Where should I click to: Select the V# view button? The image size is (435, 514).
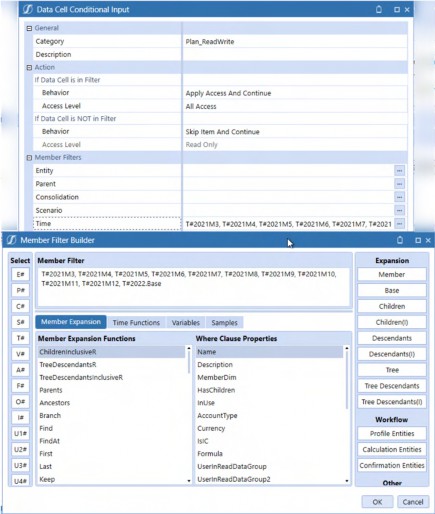click(20, 354)
